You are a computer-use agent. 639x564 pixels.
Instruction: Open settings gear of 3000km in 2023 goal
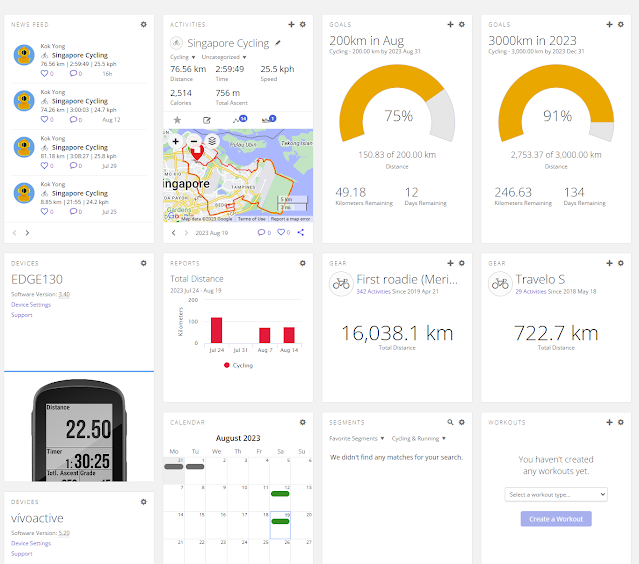[621, 24]
